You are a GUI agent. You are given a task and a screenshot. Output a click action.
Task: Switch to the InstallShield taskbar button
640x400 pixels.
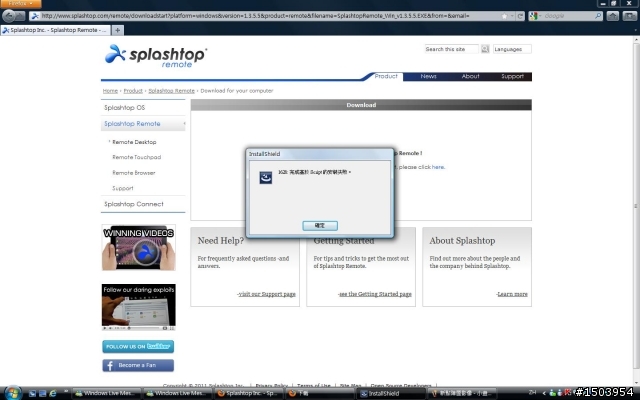[x=390, y=393]
